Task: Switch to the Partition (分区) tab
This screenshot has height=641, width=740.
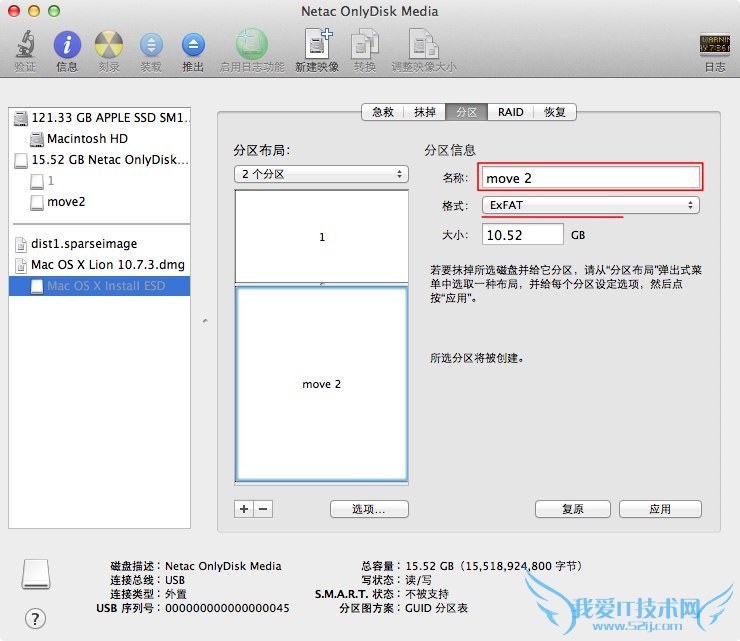Action: tap(466, 112)
